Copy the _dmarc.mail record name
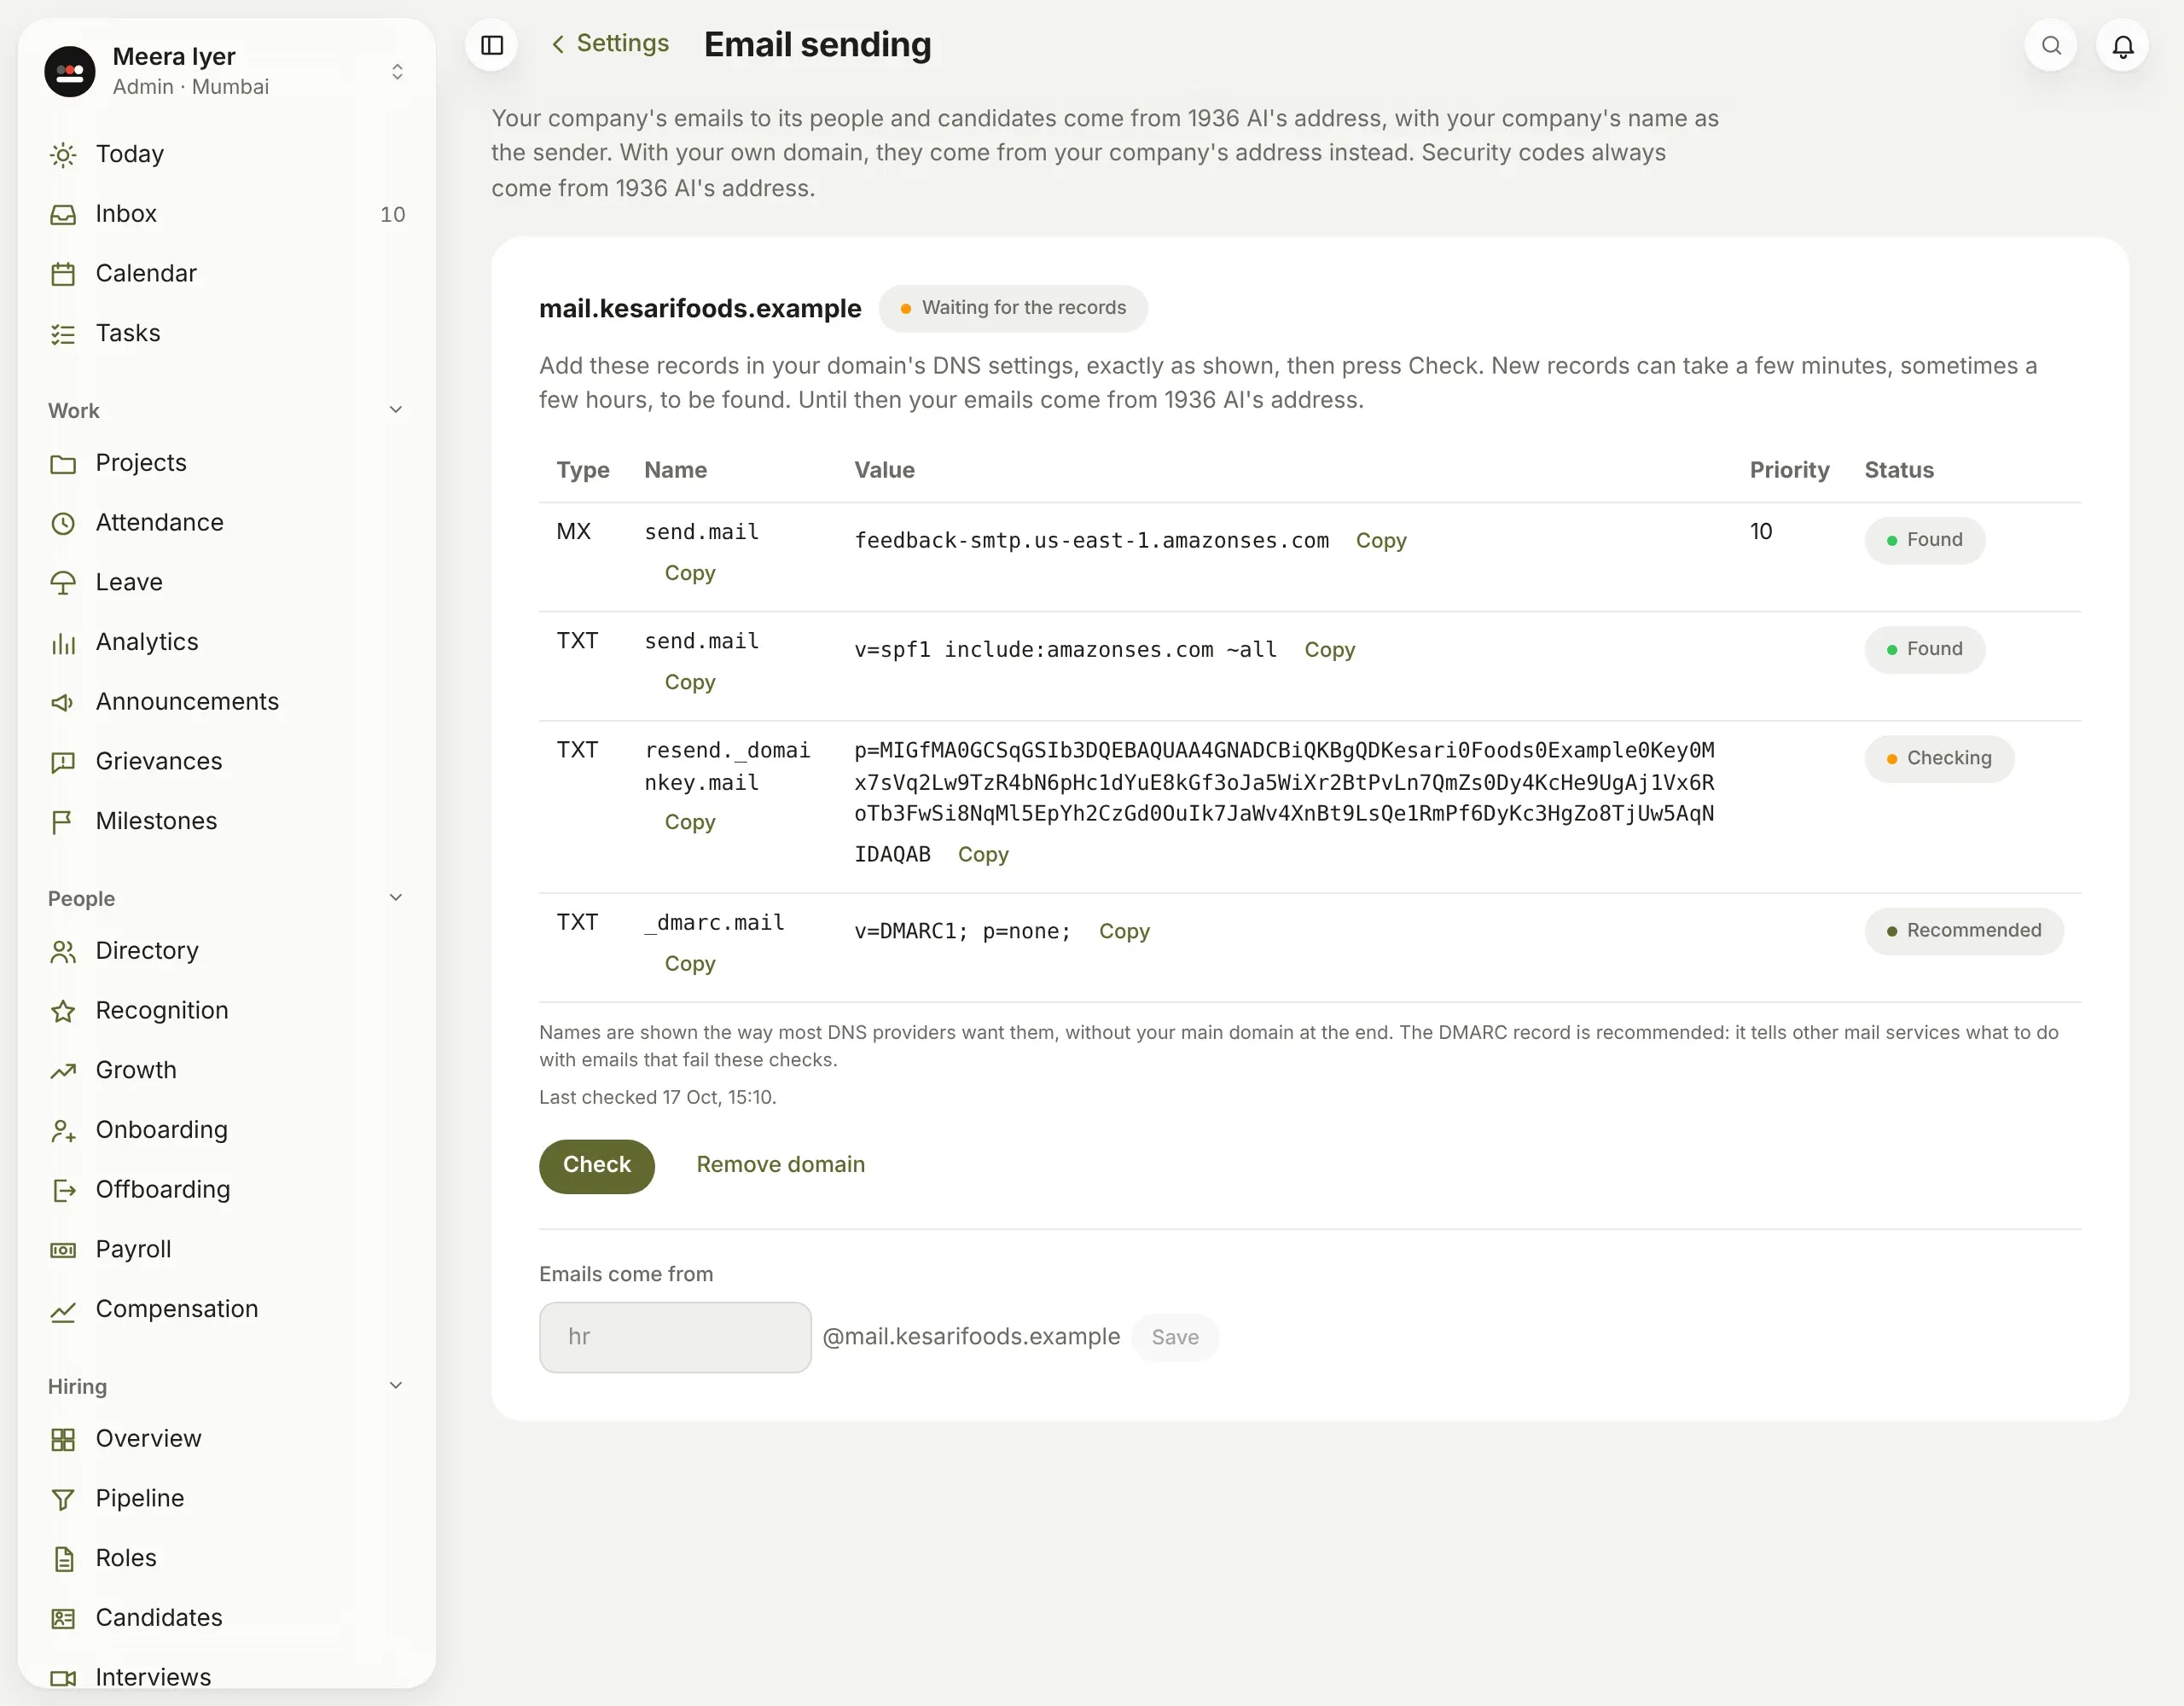This screenshot has width=2184, height=1706. [690, 964]
